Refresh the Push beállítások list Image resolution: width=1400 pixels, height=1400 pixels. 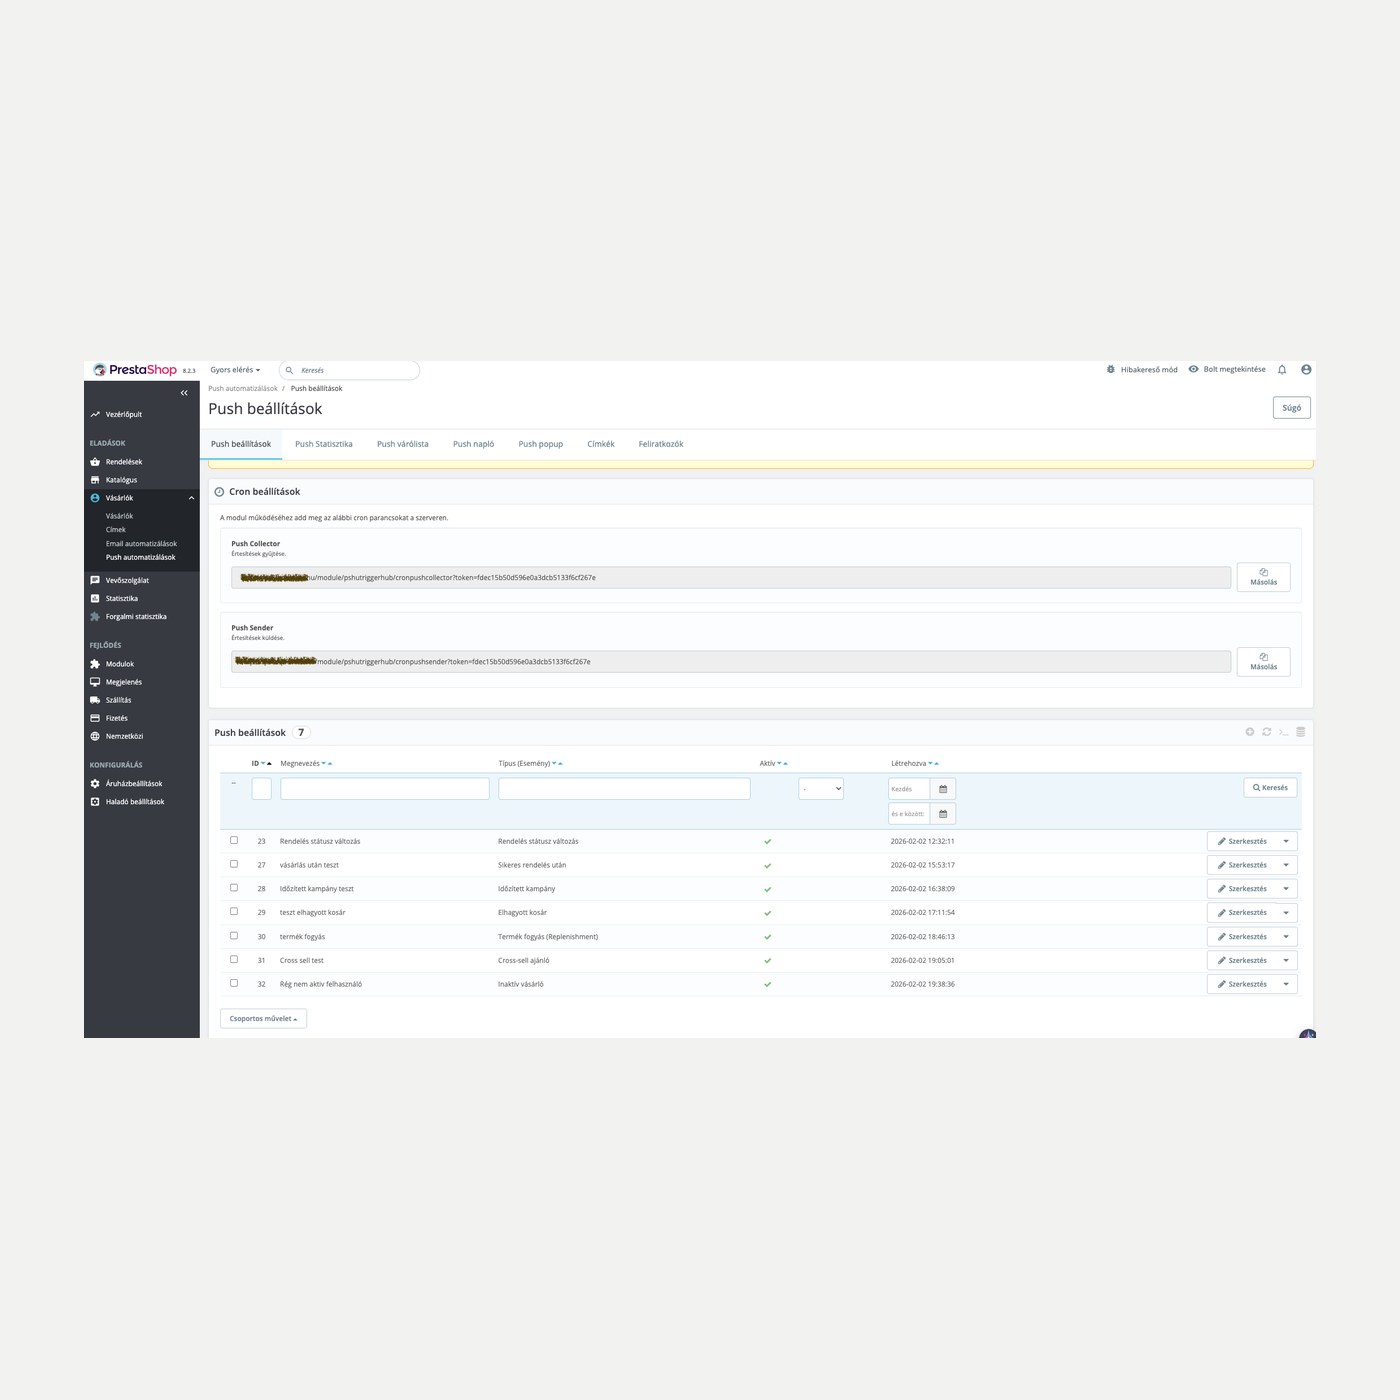pos(1266,732)
